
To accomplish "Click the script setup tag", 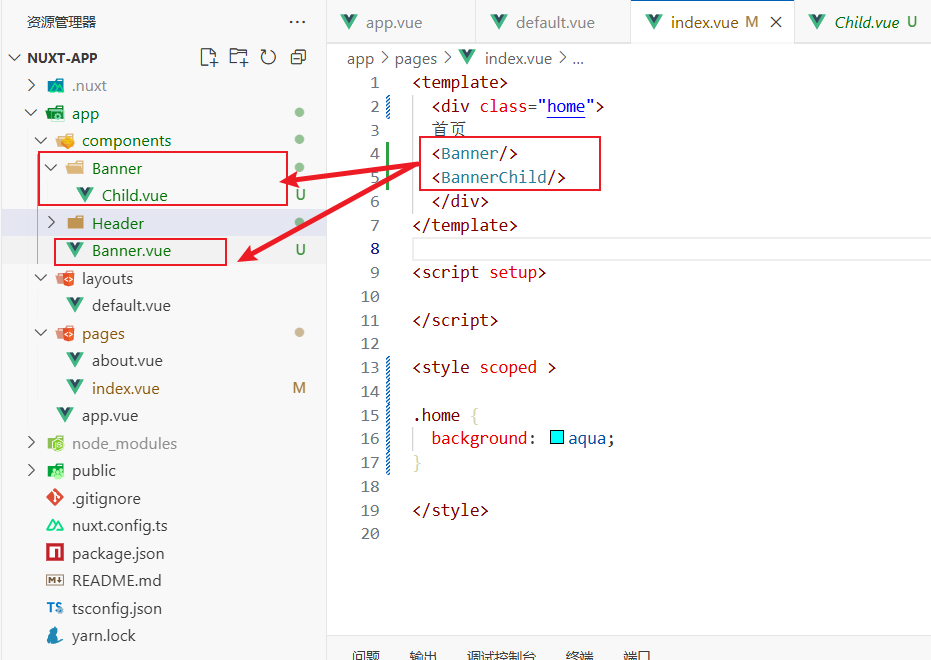I will click(479, 272).
